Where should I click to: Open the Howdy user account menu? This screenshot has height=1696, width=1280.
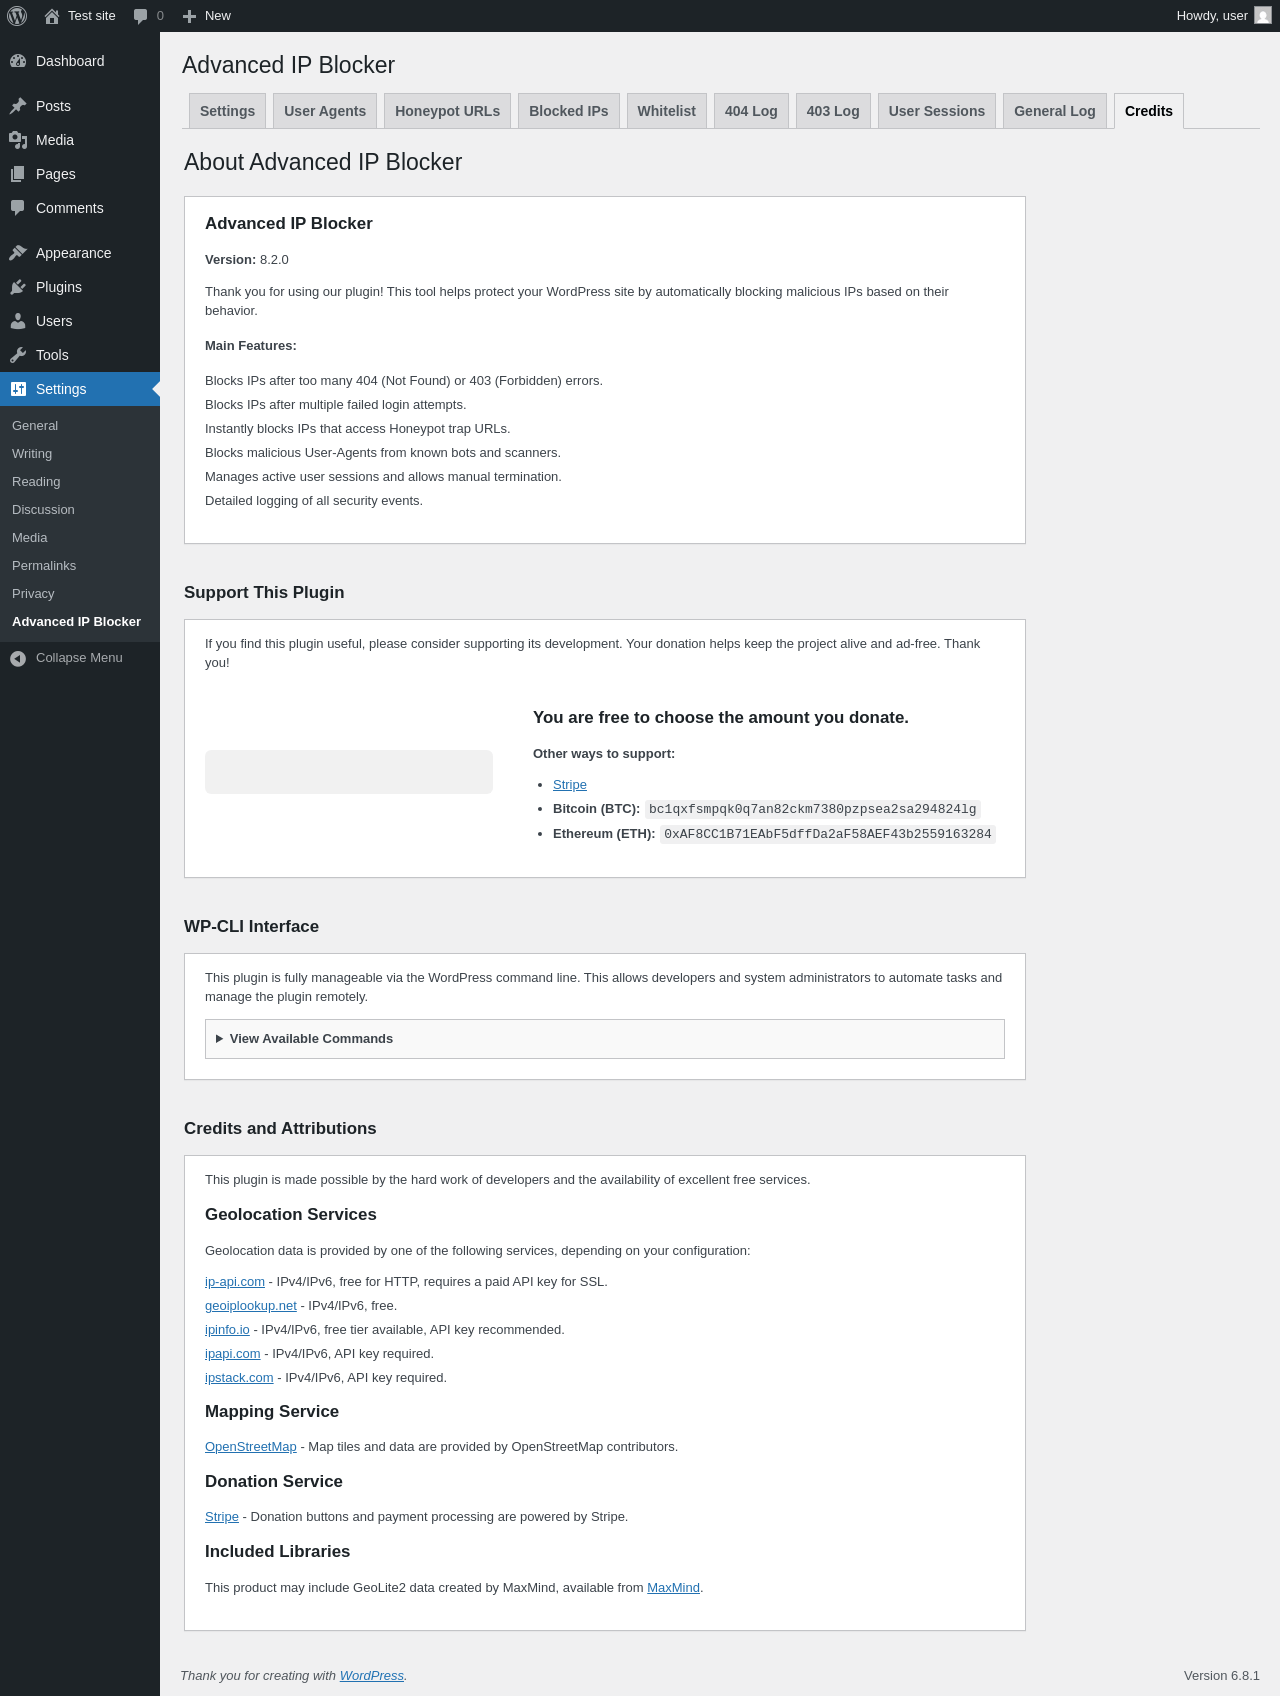coord(1212,16)
